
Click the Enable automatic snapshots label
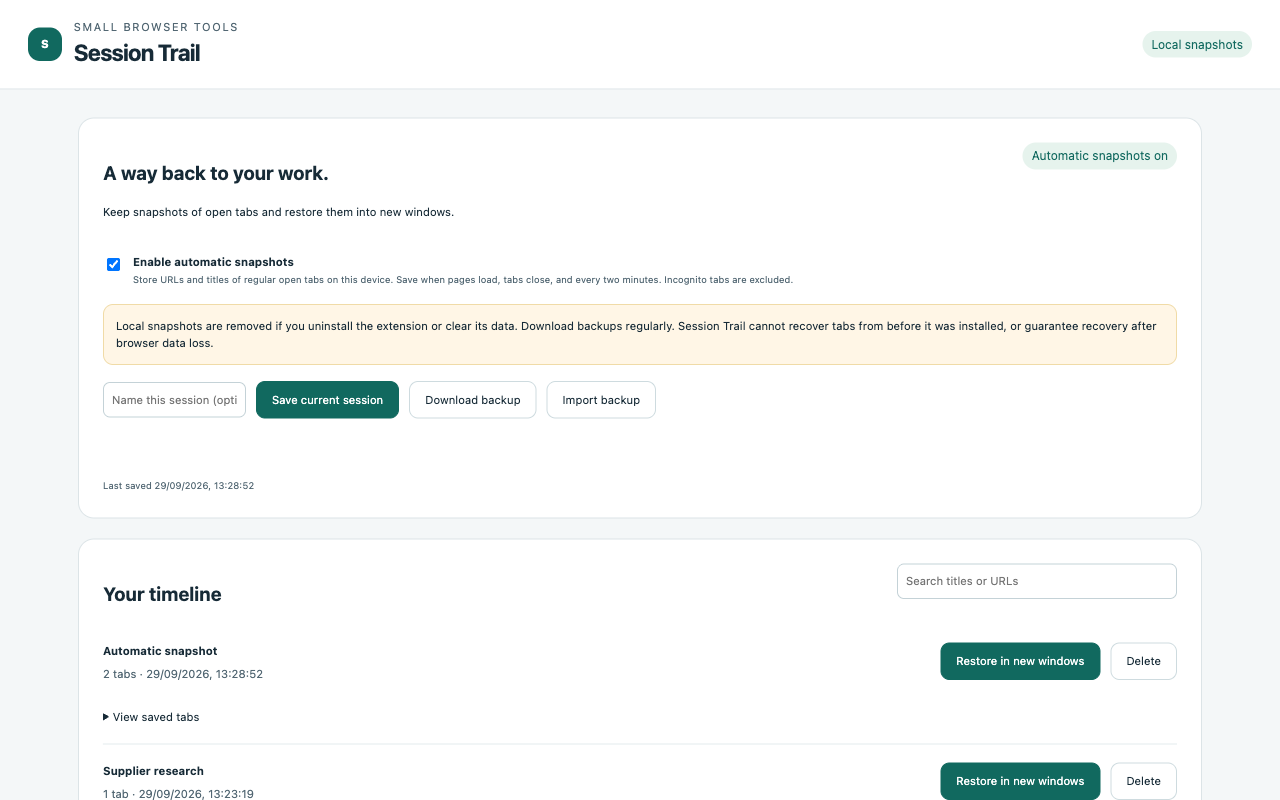(213, 262)
